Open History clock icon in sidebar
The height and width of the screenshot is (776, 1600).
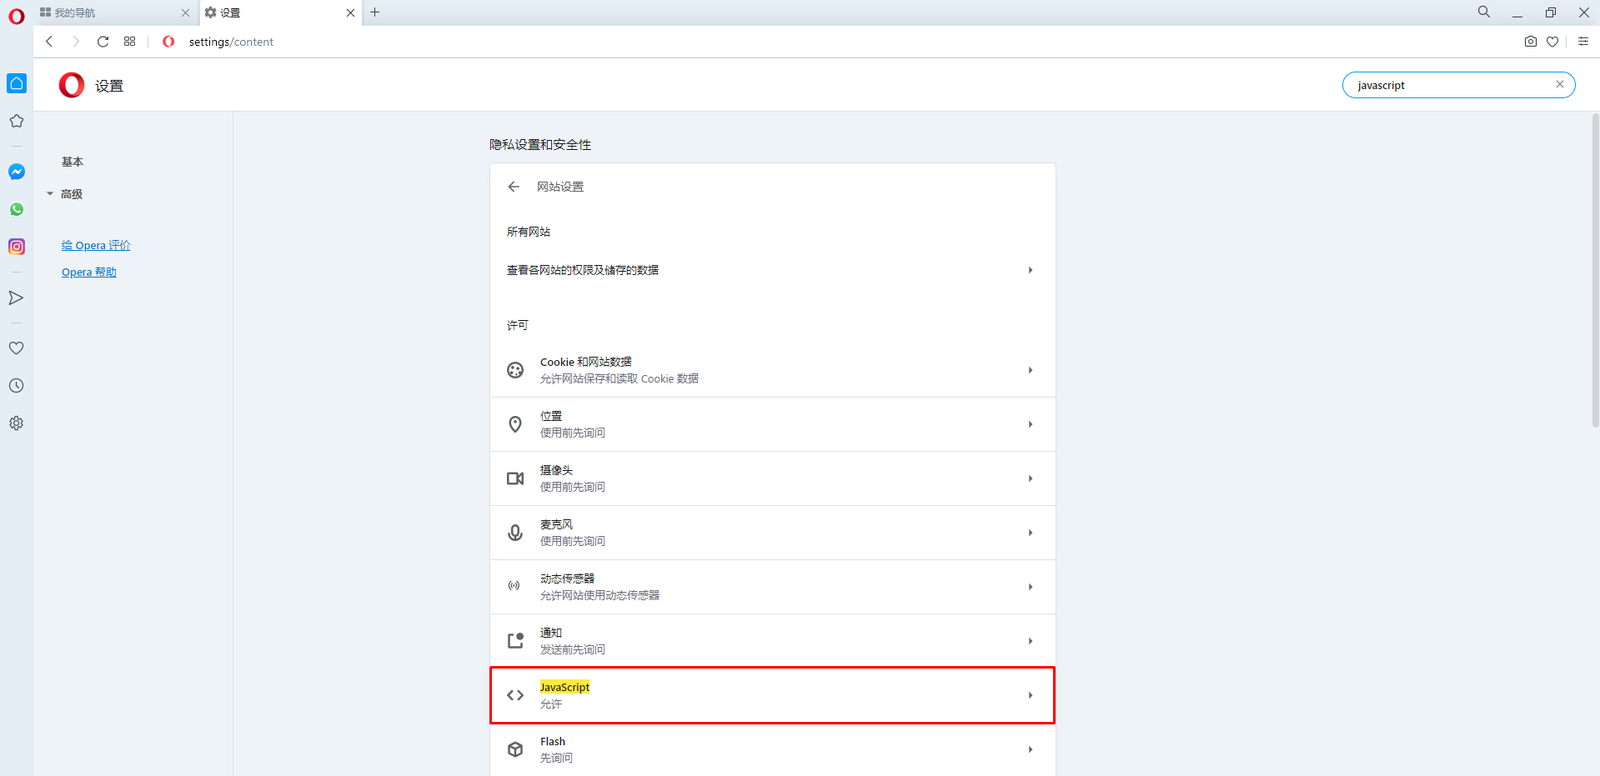17,386
